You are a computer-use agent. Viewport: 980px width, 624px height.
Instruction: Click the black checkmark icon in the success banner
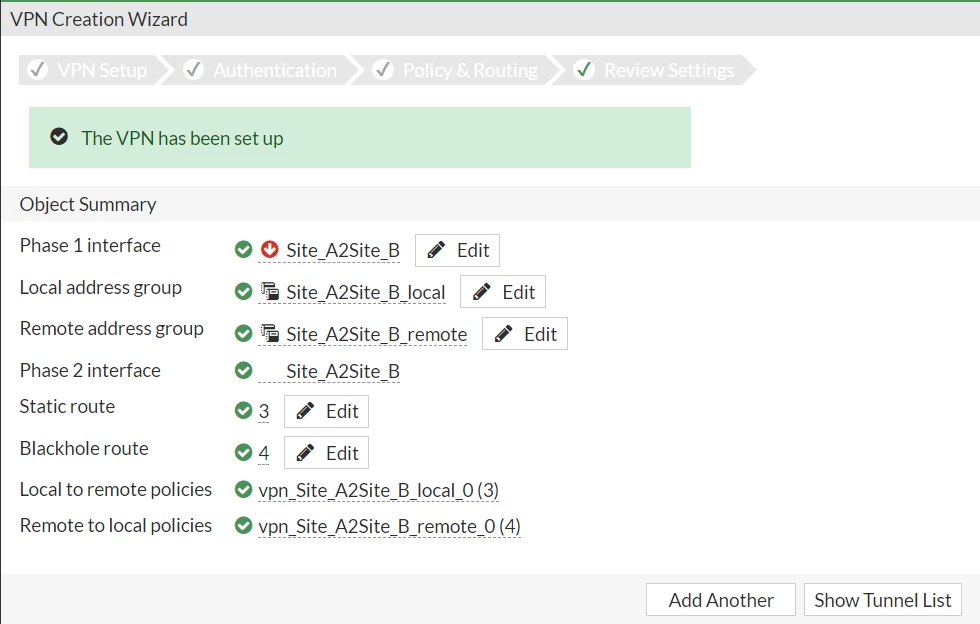tap(59, 136)
